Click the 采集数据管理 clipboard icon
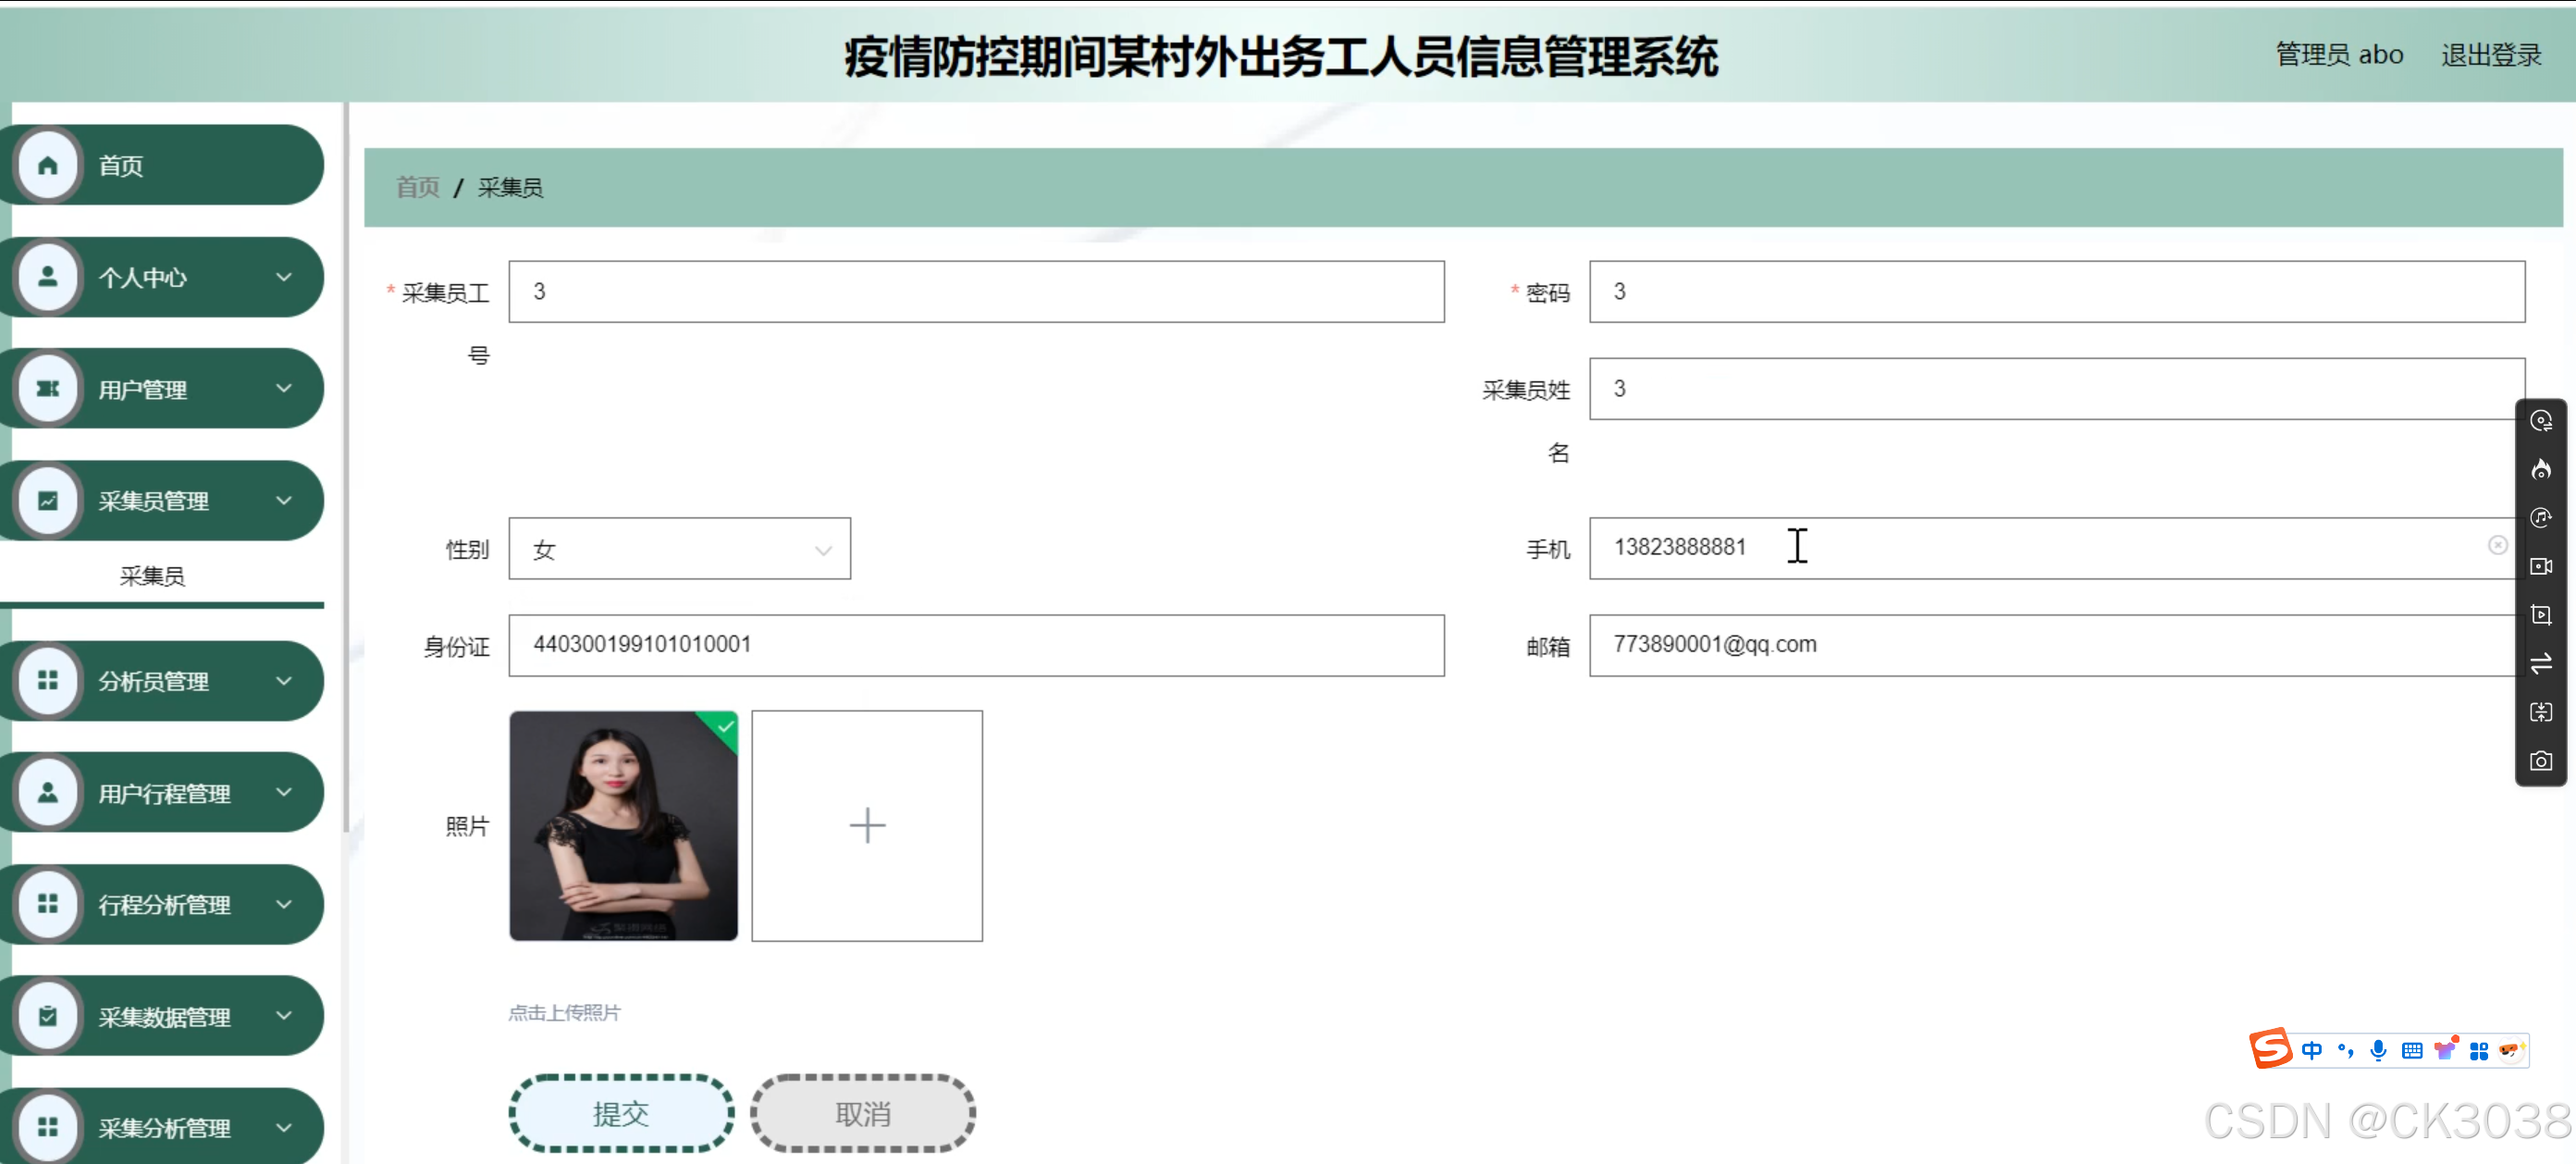Screen dimensions: 2576x1164 47,1016
